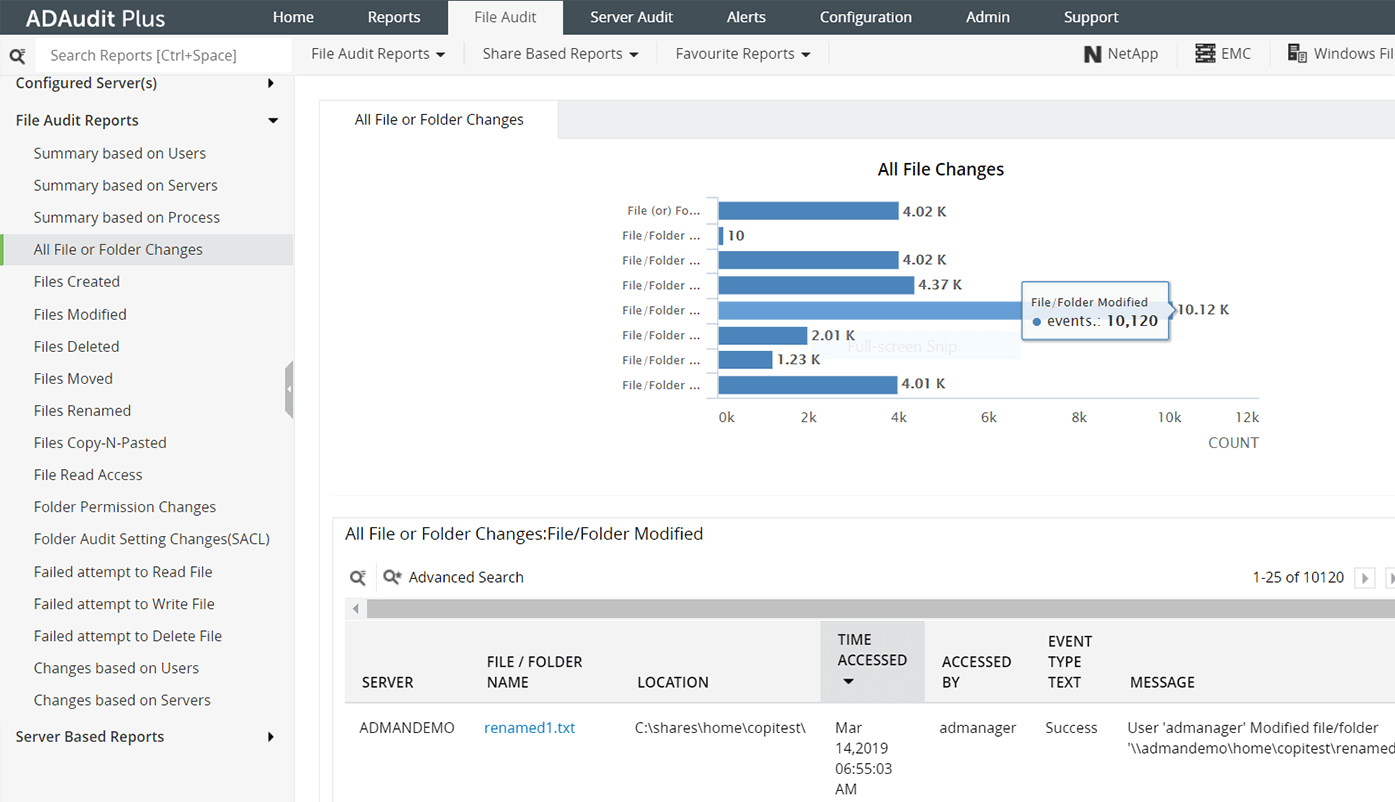Click the NetApp logo icon

click(x=1093, y=54)
